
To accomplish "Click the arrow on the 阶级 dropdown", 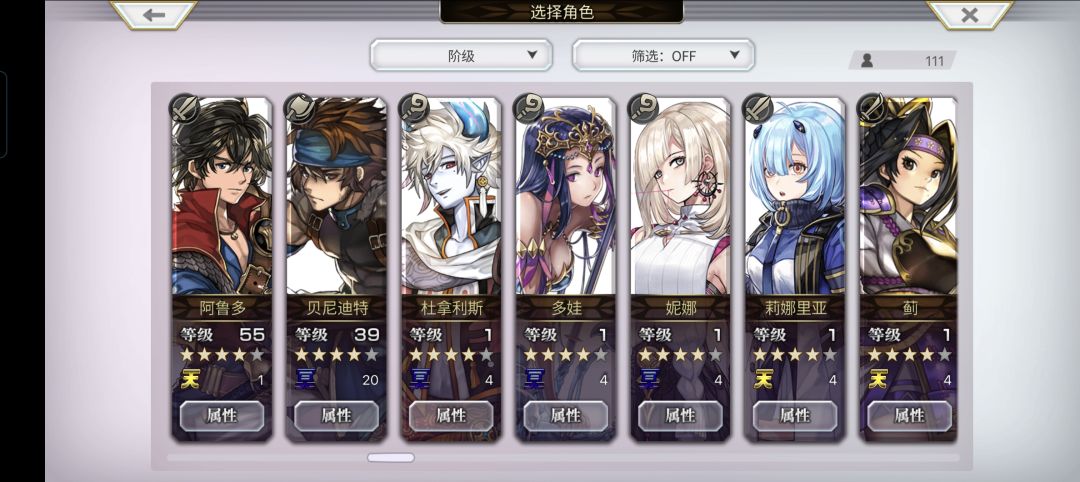I will pyautogui.click(x=531, y=55).
